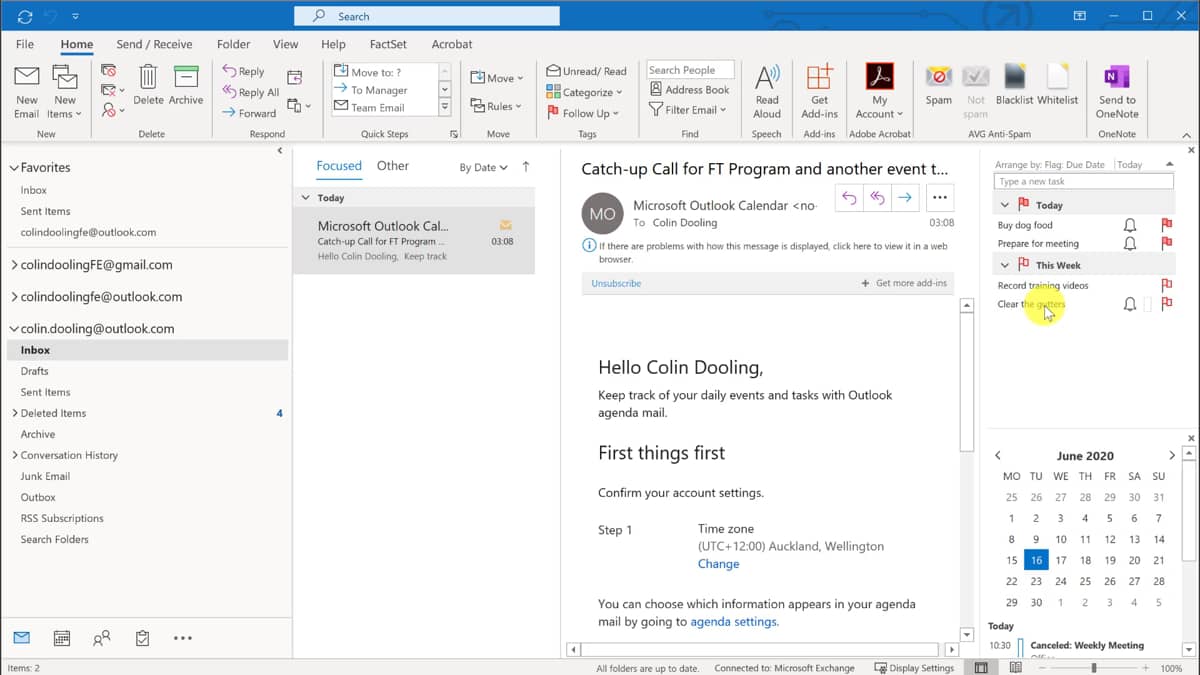The height and width of the screenshot is (675, 1200).
Task: Toggle flag on Clear the gutters task
Action: point(1166,304)
